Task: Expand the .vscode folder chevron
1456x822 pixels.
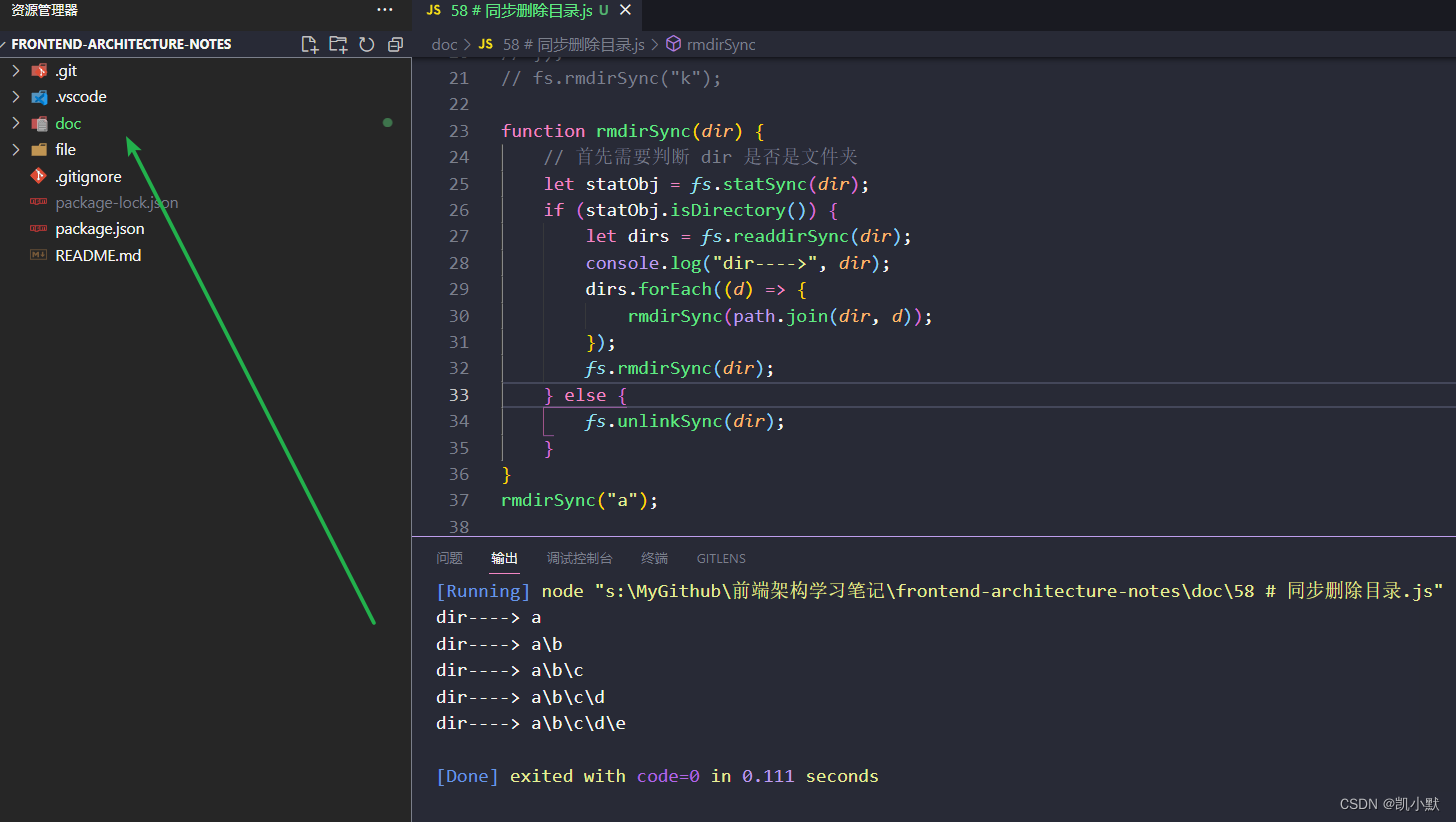Action: [16, 97]
